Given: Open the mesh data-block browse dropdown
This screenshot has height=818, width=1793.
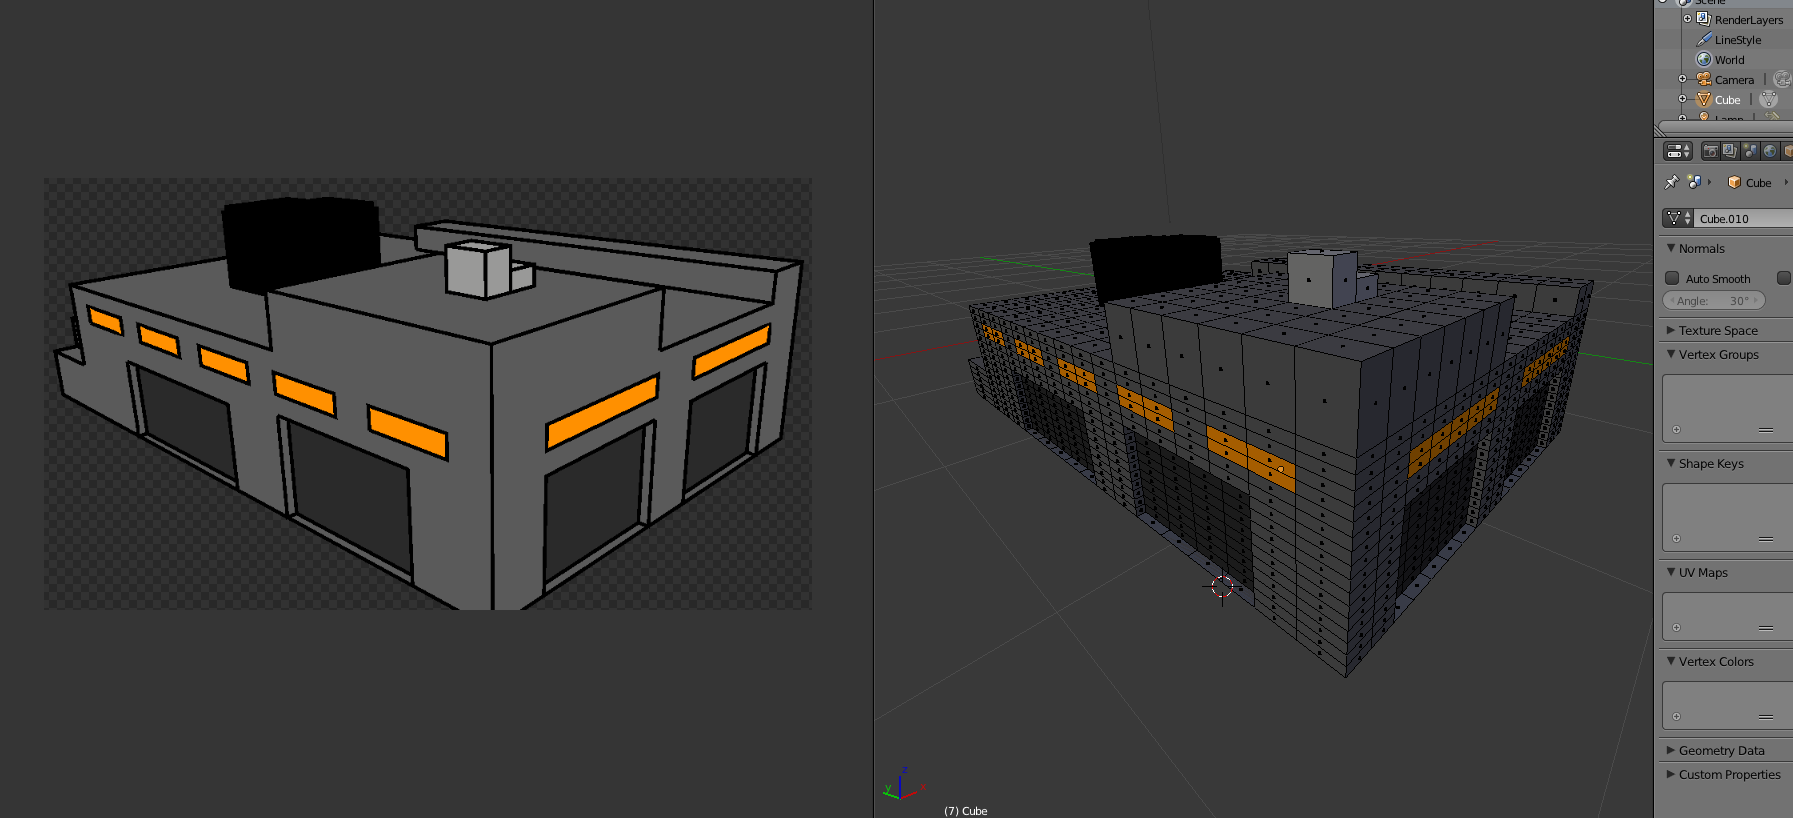Looking at the screenshot, I should [1677, 218].
